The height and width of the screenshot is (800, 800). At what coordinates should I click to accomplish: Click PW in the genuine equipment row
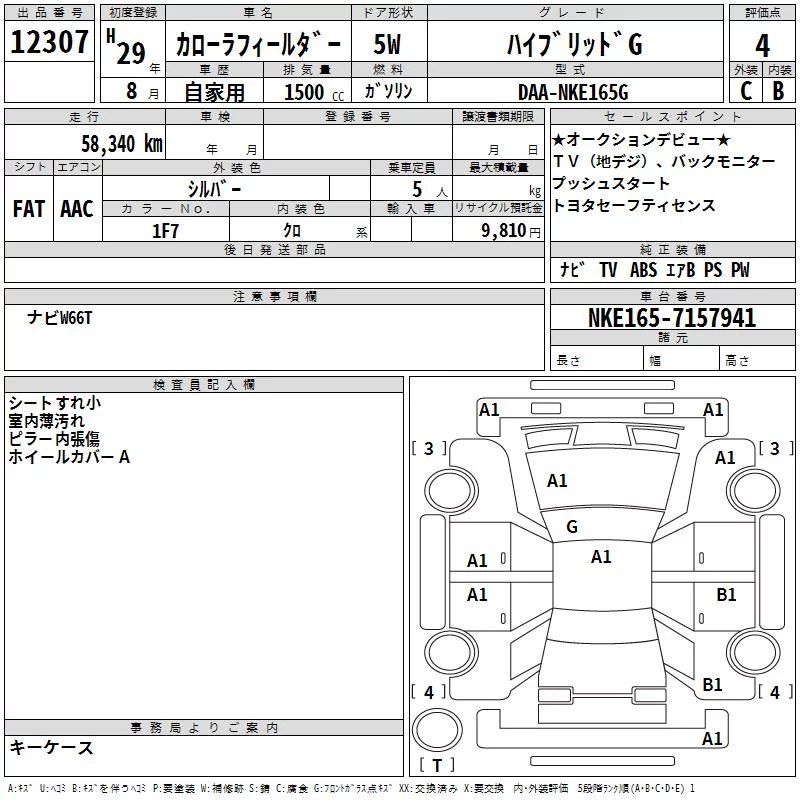tap(740, 269)
